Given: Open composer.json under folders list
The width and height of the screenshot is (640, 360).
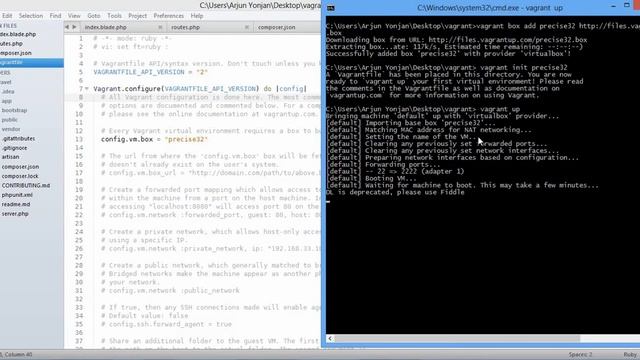Looking at the screenshot, I should point(20,167).
